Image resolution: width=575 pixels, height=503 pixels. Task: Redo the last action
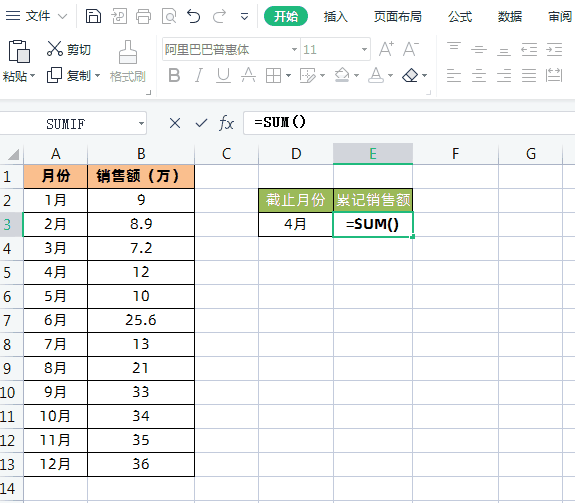pyautogui.click(x=219, y=16)
